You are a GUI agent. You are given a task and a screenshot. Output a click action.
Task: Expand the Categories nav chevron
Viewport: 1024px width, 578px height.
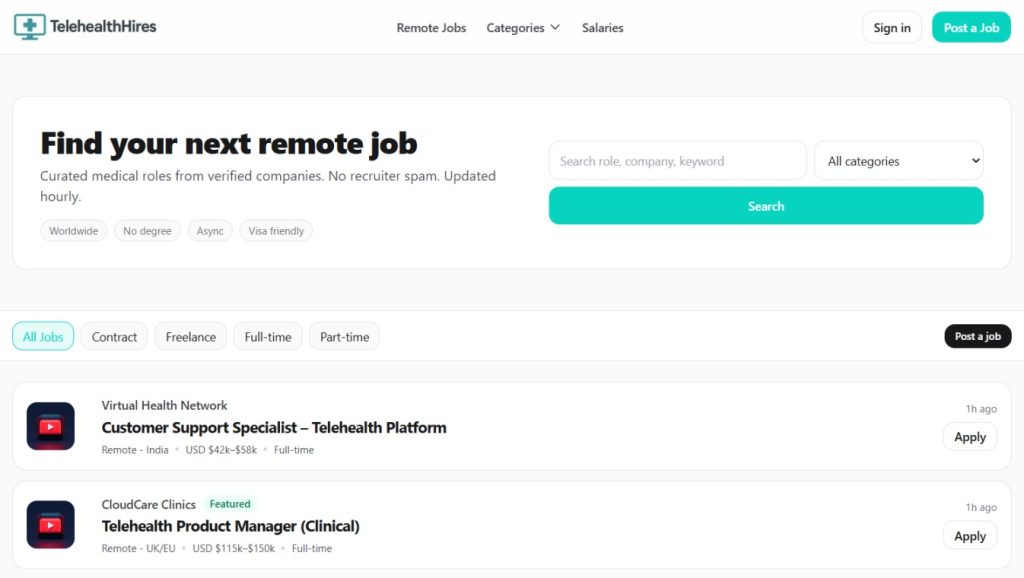pos(555,28)
